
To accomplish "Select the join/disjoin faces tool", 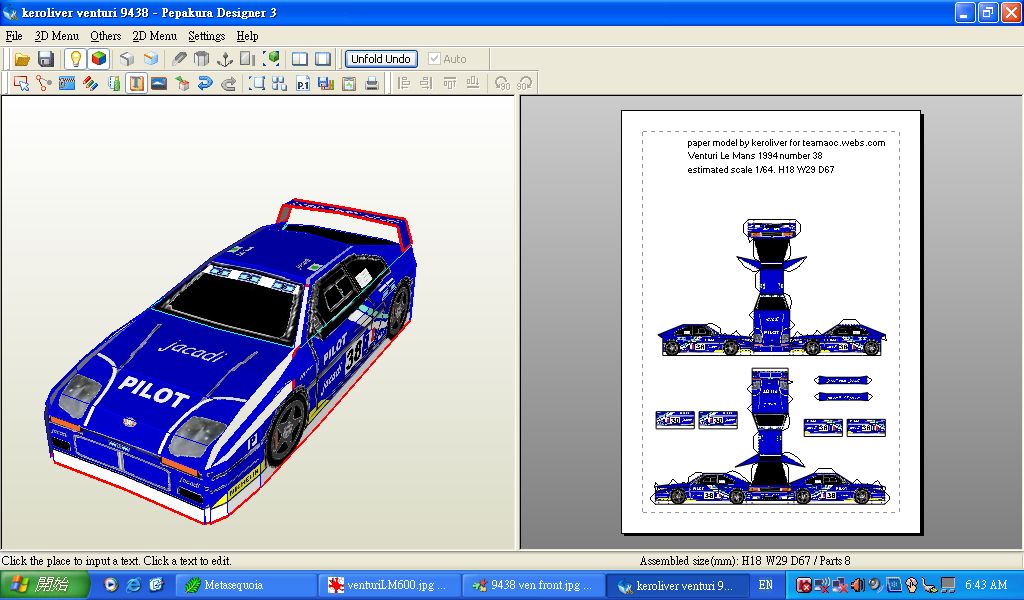I will click(44, 84).
